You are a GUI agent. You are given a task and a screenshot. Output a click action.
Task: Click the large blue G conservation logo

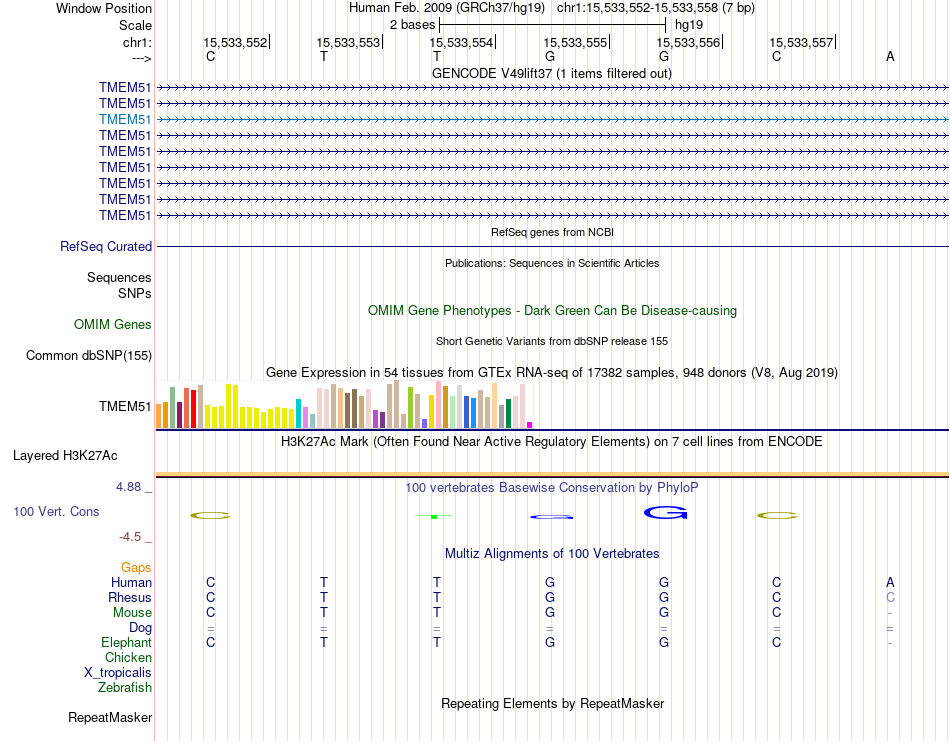click(x=665, y=513)
